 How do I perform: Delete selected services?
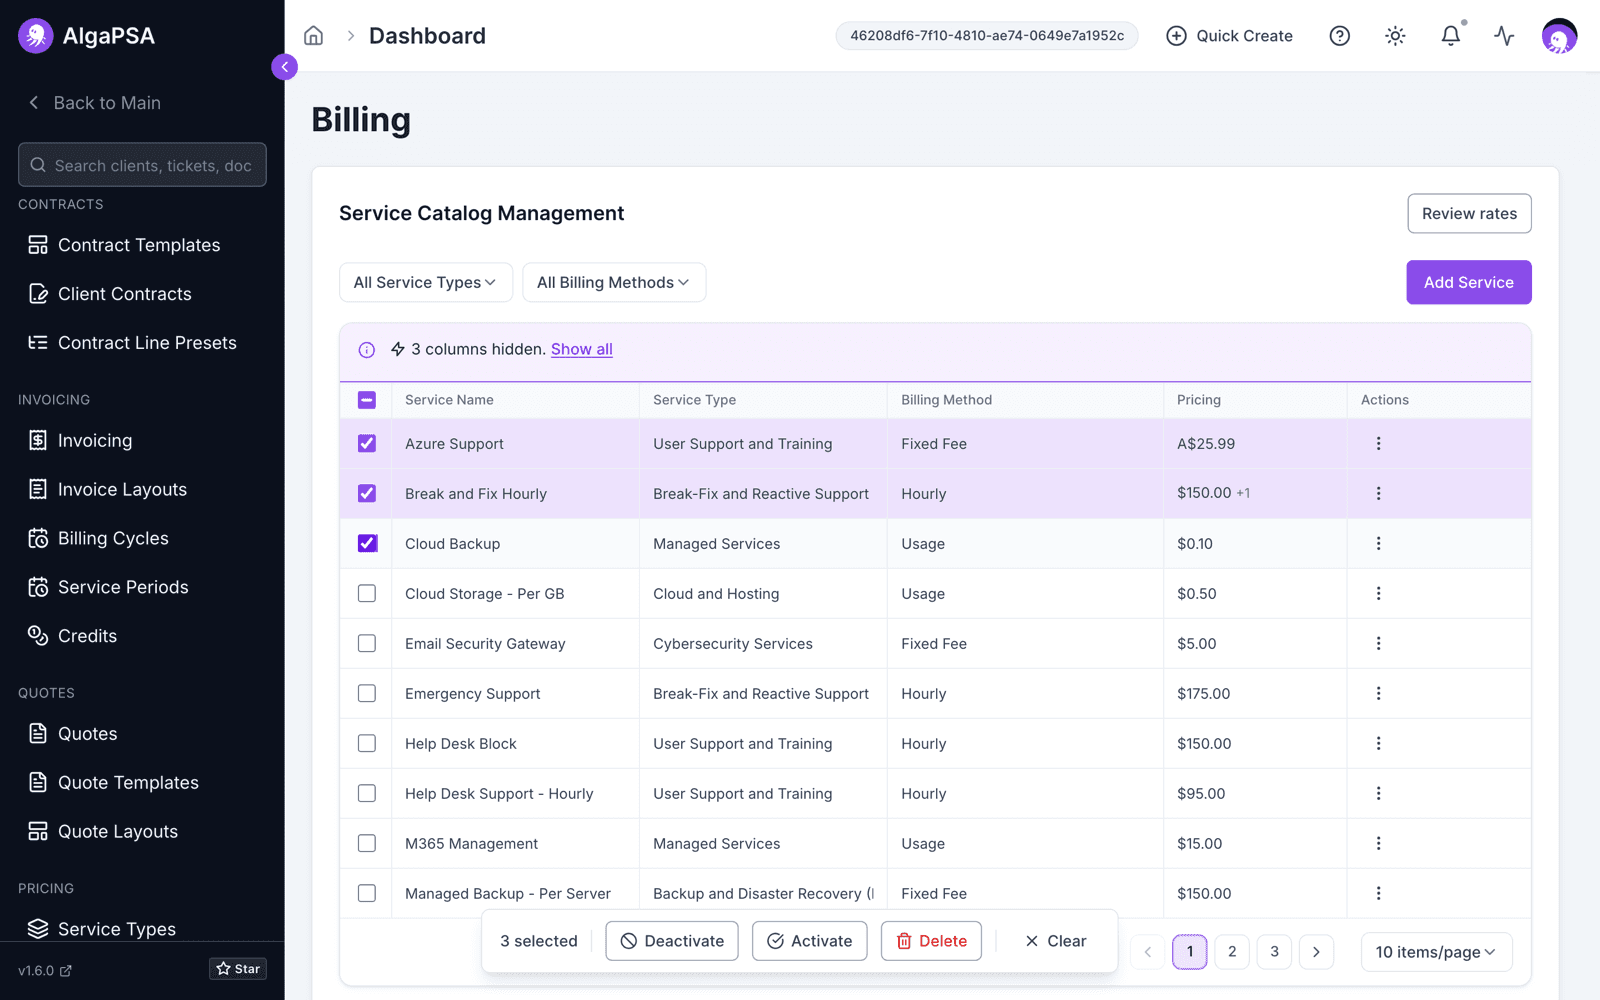[931, 941]
